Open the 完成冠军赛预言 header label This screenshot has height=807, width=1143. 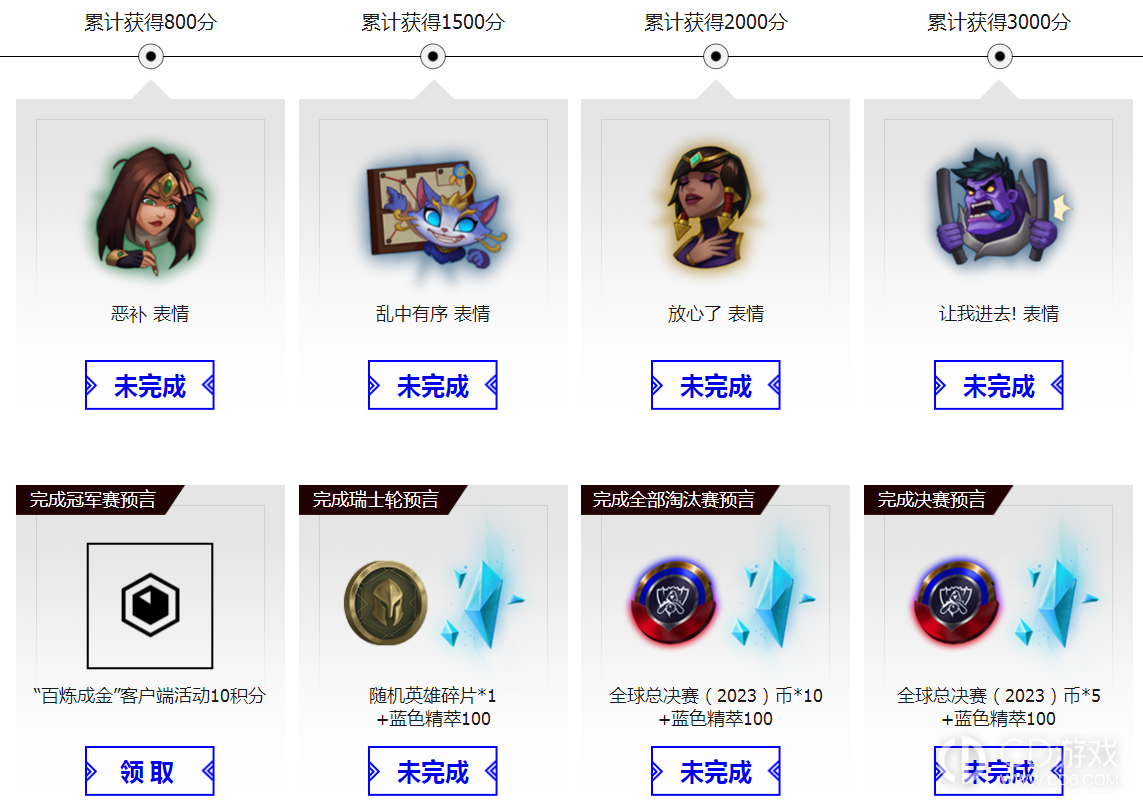point(93,500)
